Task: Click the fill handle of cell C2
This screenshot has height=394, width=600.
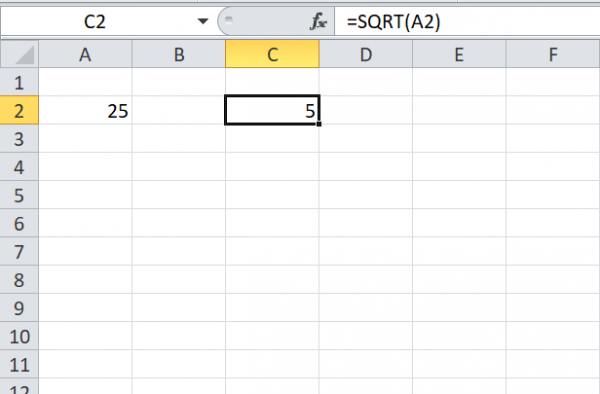Action: (x=319, y=124)
